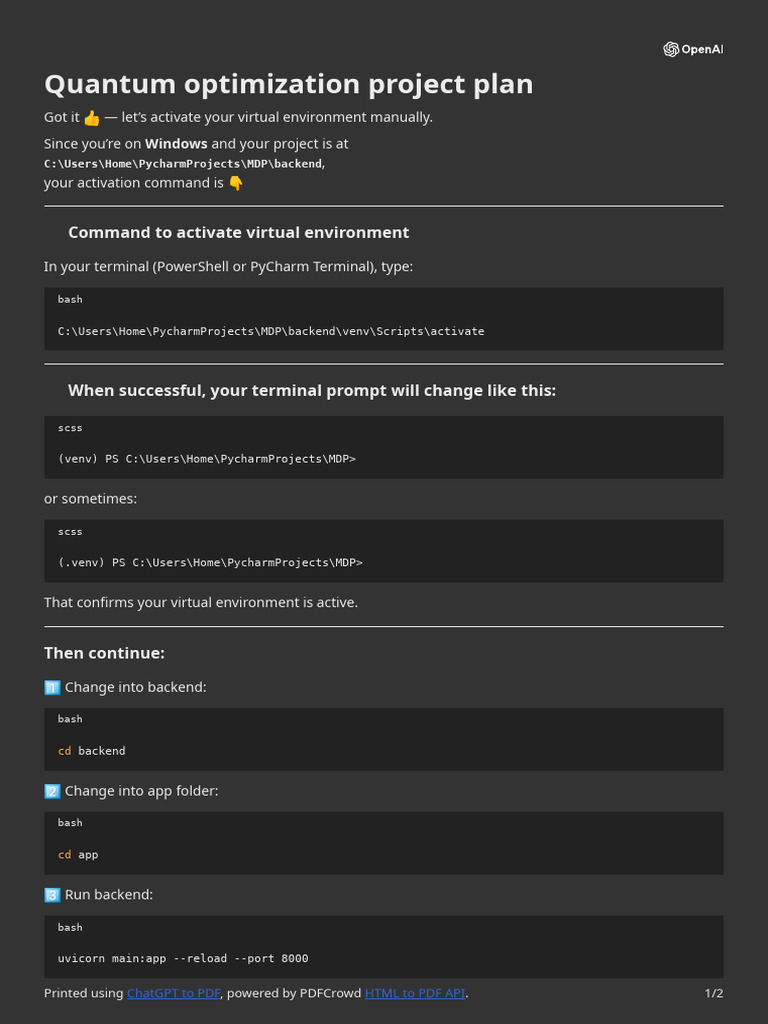Click the 'cd backend' command
Screen dimensions: 768x1024
(x=91, y=751)
